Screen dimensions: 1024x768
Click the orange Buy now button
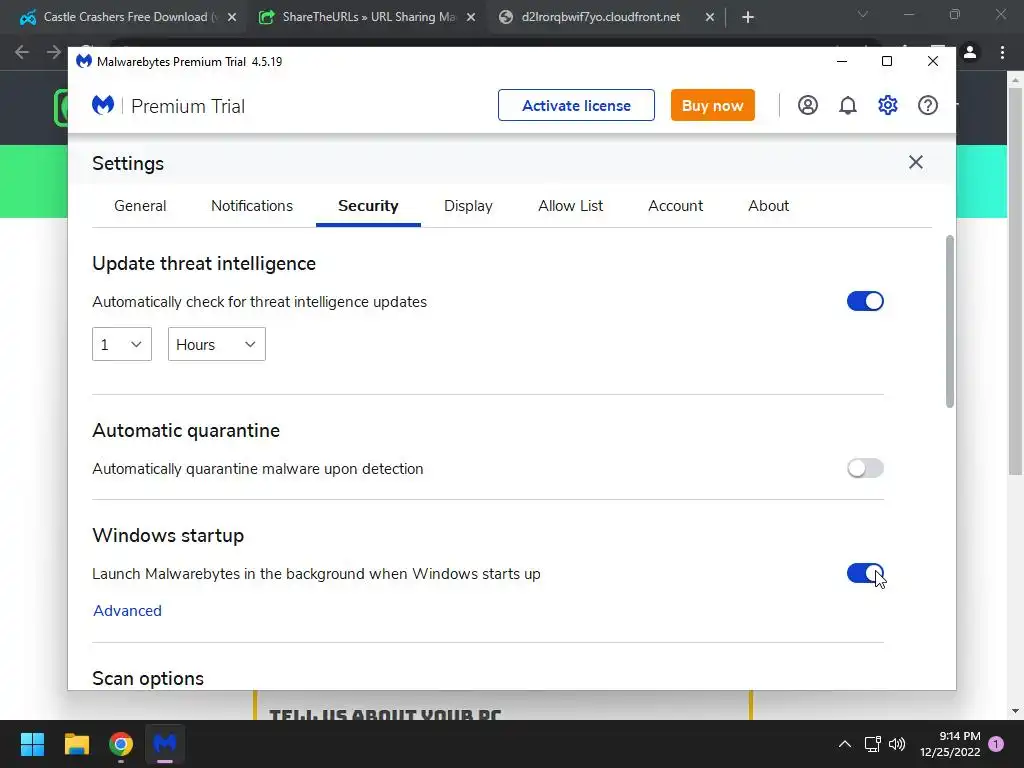coord(712,105)
